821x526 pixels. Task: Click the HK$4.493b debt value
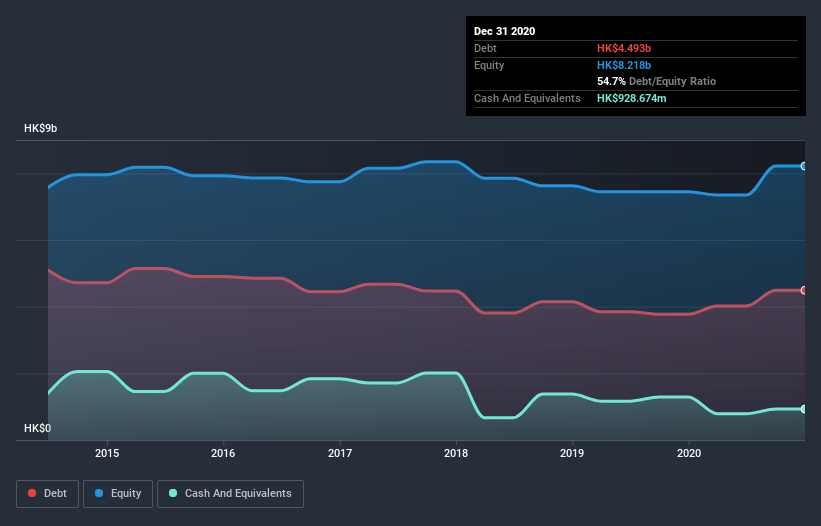click(624, 48)
